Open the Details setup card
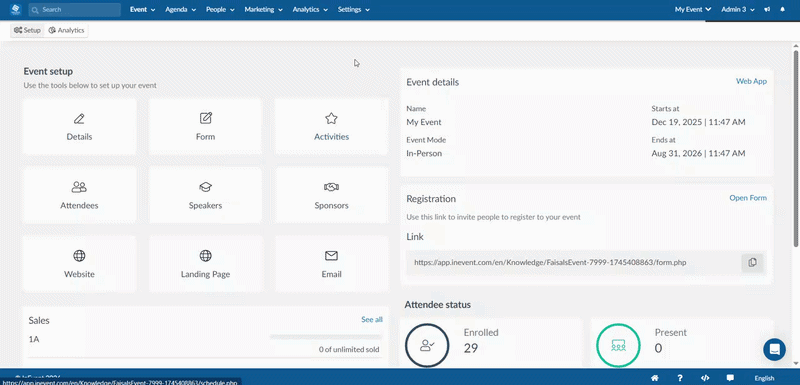Viewport: 800px width, 385px height. 79,127
